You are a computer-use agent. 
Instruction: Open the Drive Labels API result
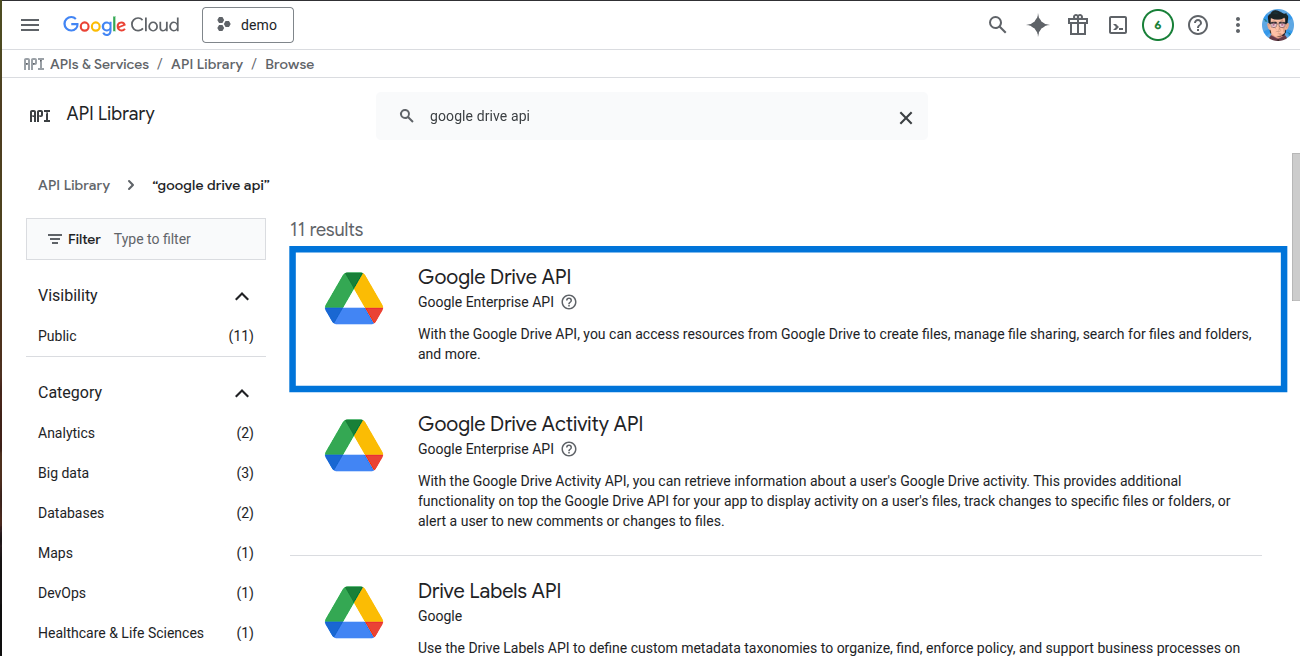pos(489,591)
